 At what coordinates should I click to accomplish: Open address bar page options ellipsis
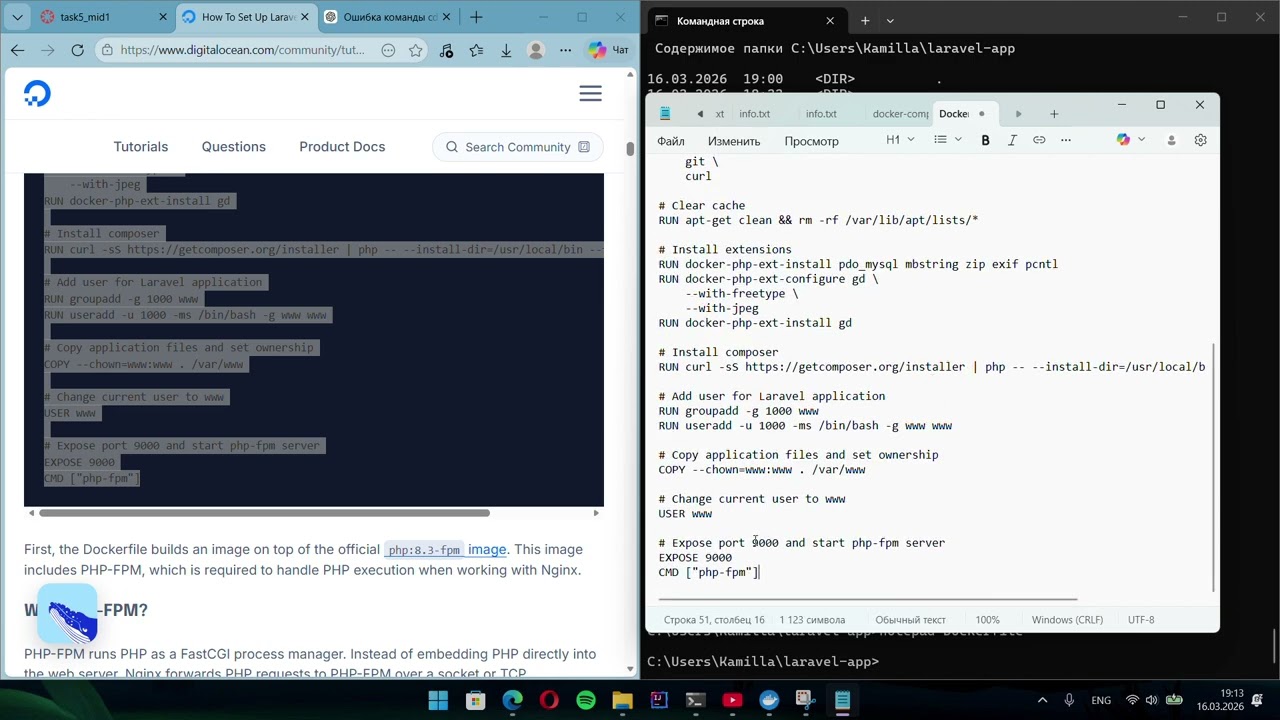coord(388,50)
